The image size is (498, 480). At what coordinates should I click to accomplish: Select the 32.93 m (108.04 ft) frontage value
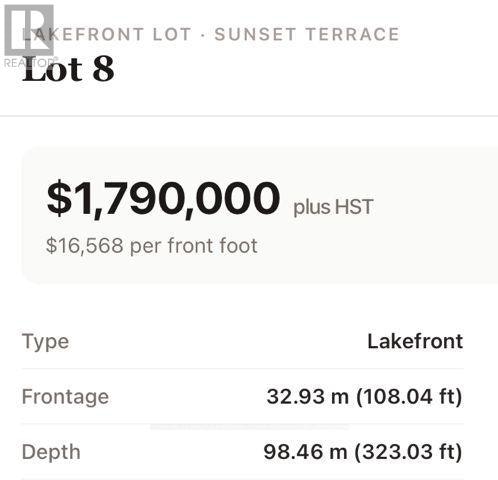(364, 397)
